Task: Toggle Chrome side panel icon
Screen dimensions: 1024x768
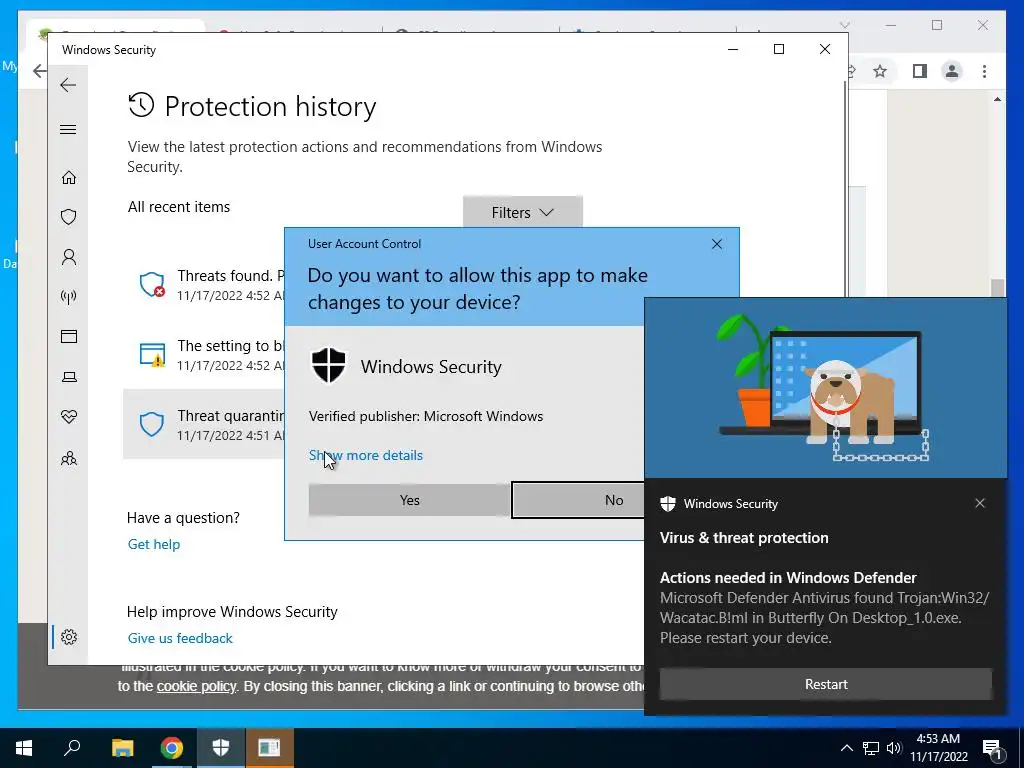Action: (x=920, y=71)
